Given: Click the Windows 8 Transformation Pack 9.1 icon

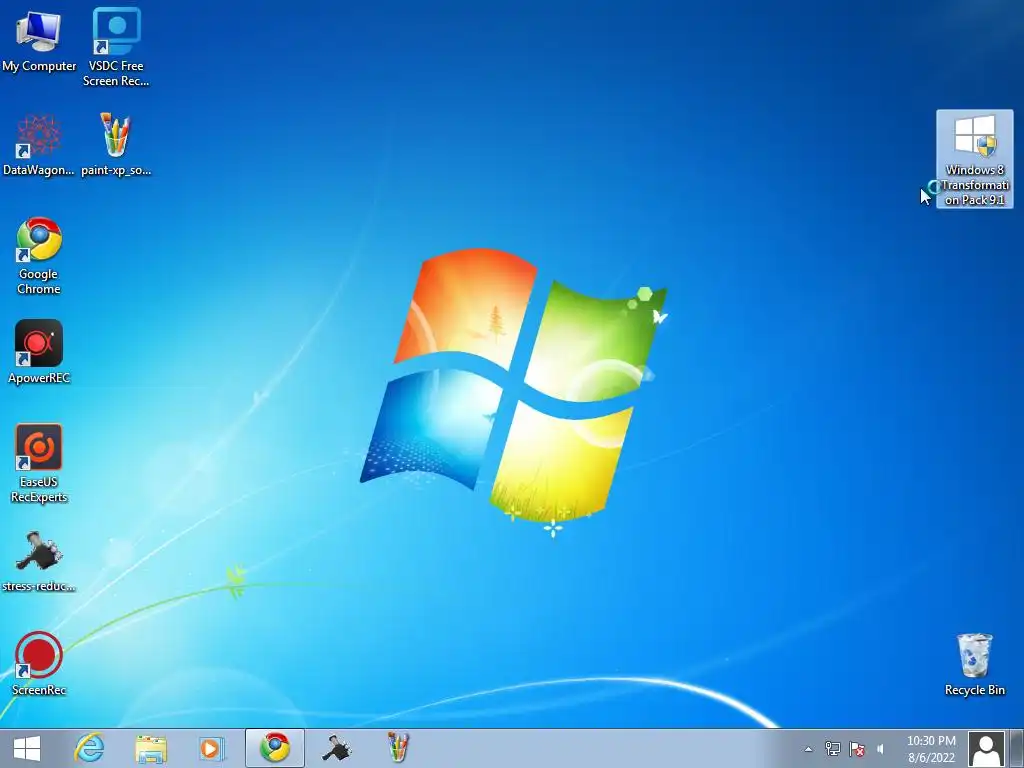Looking at the screenshot, I should (974, 159).
